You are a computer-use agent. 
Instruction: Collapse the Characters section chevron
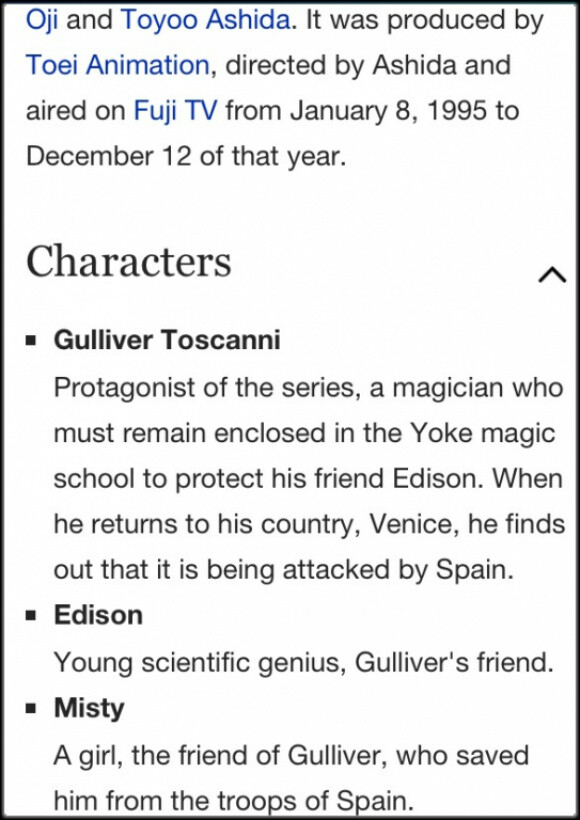pyautogui.click(x=552, y=275)
